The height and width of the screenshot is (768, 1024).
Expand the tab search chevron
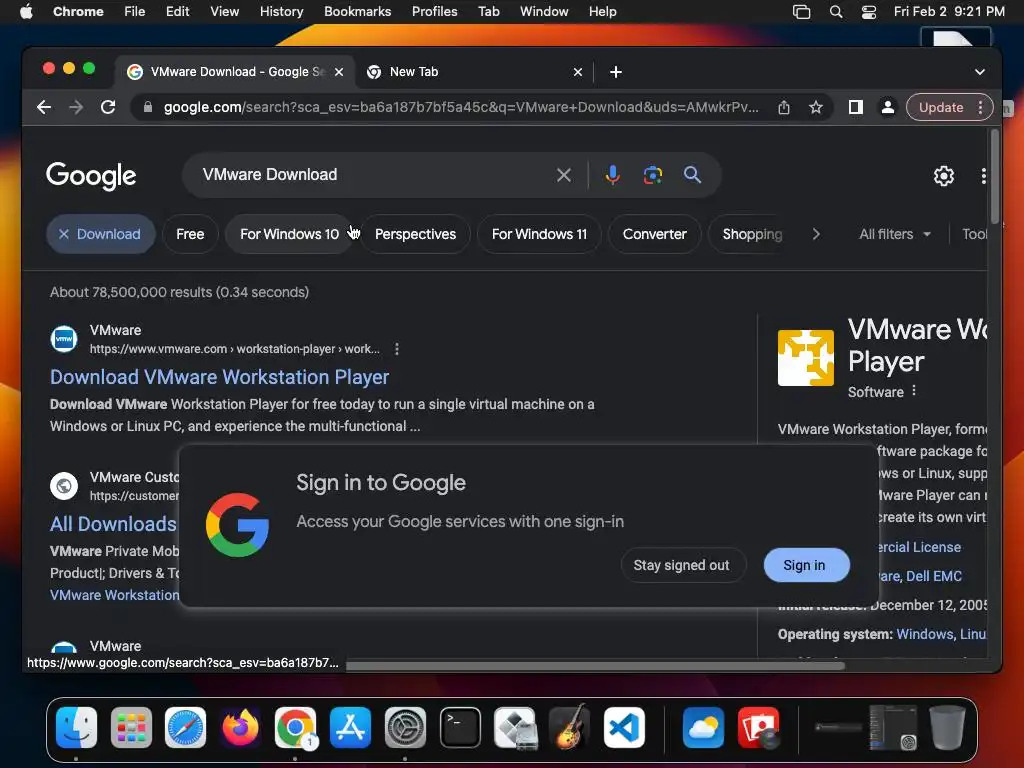click(980, 72)
